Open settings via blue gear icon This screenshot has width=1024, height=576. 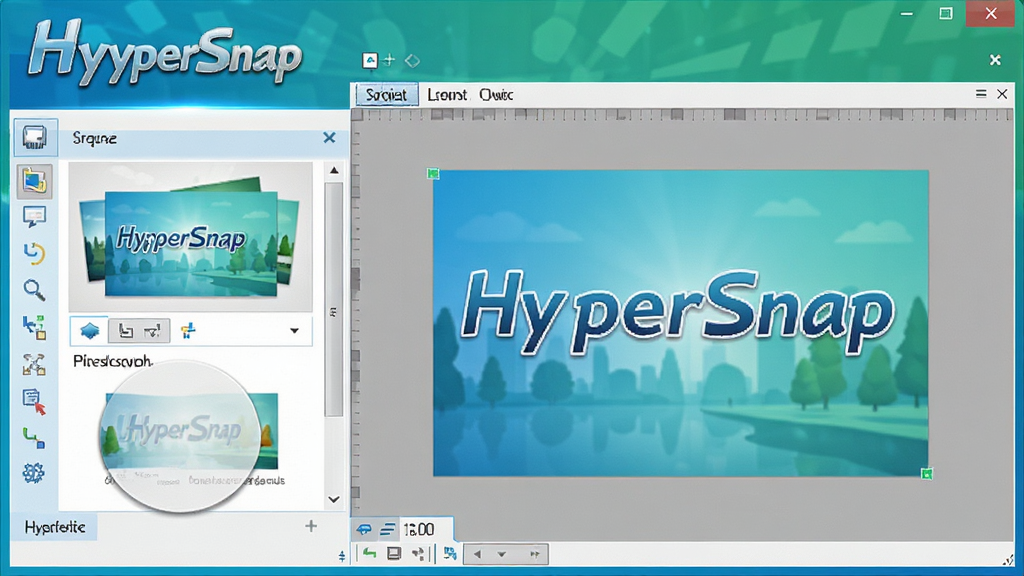click(34, 473)
